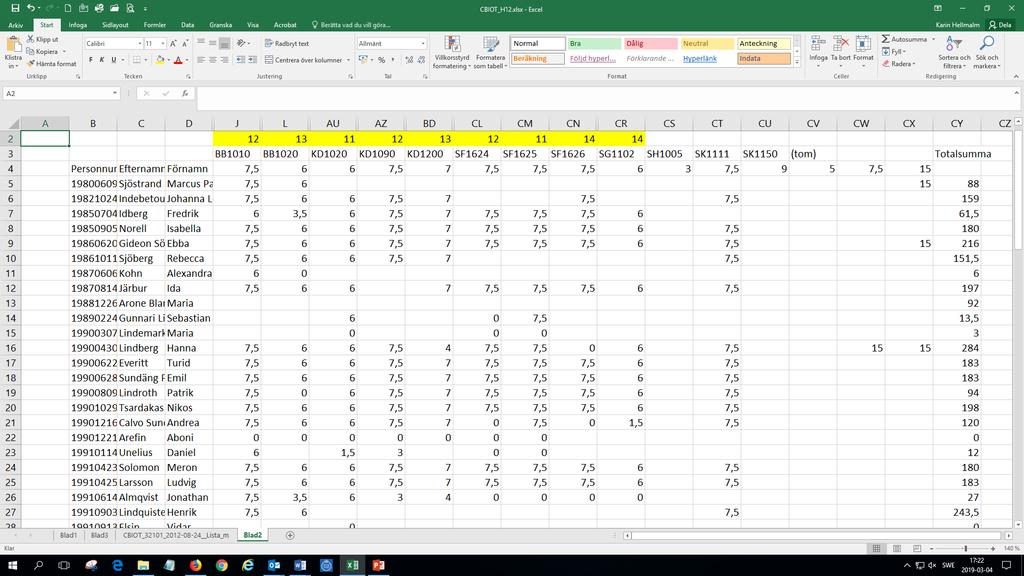Undo the last action
The image size is (1024, 576).
[x=30, y=8]
